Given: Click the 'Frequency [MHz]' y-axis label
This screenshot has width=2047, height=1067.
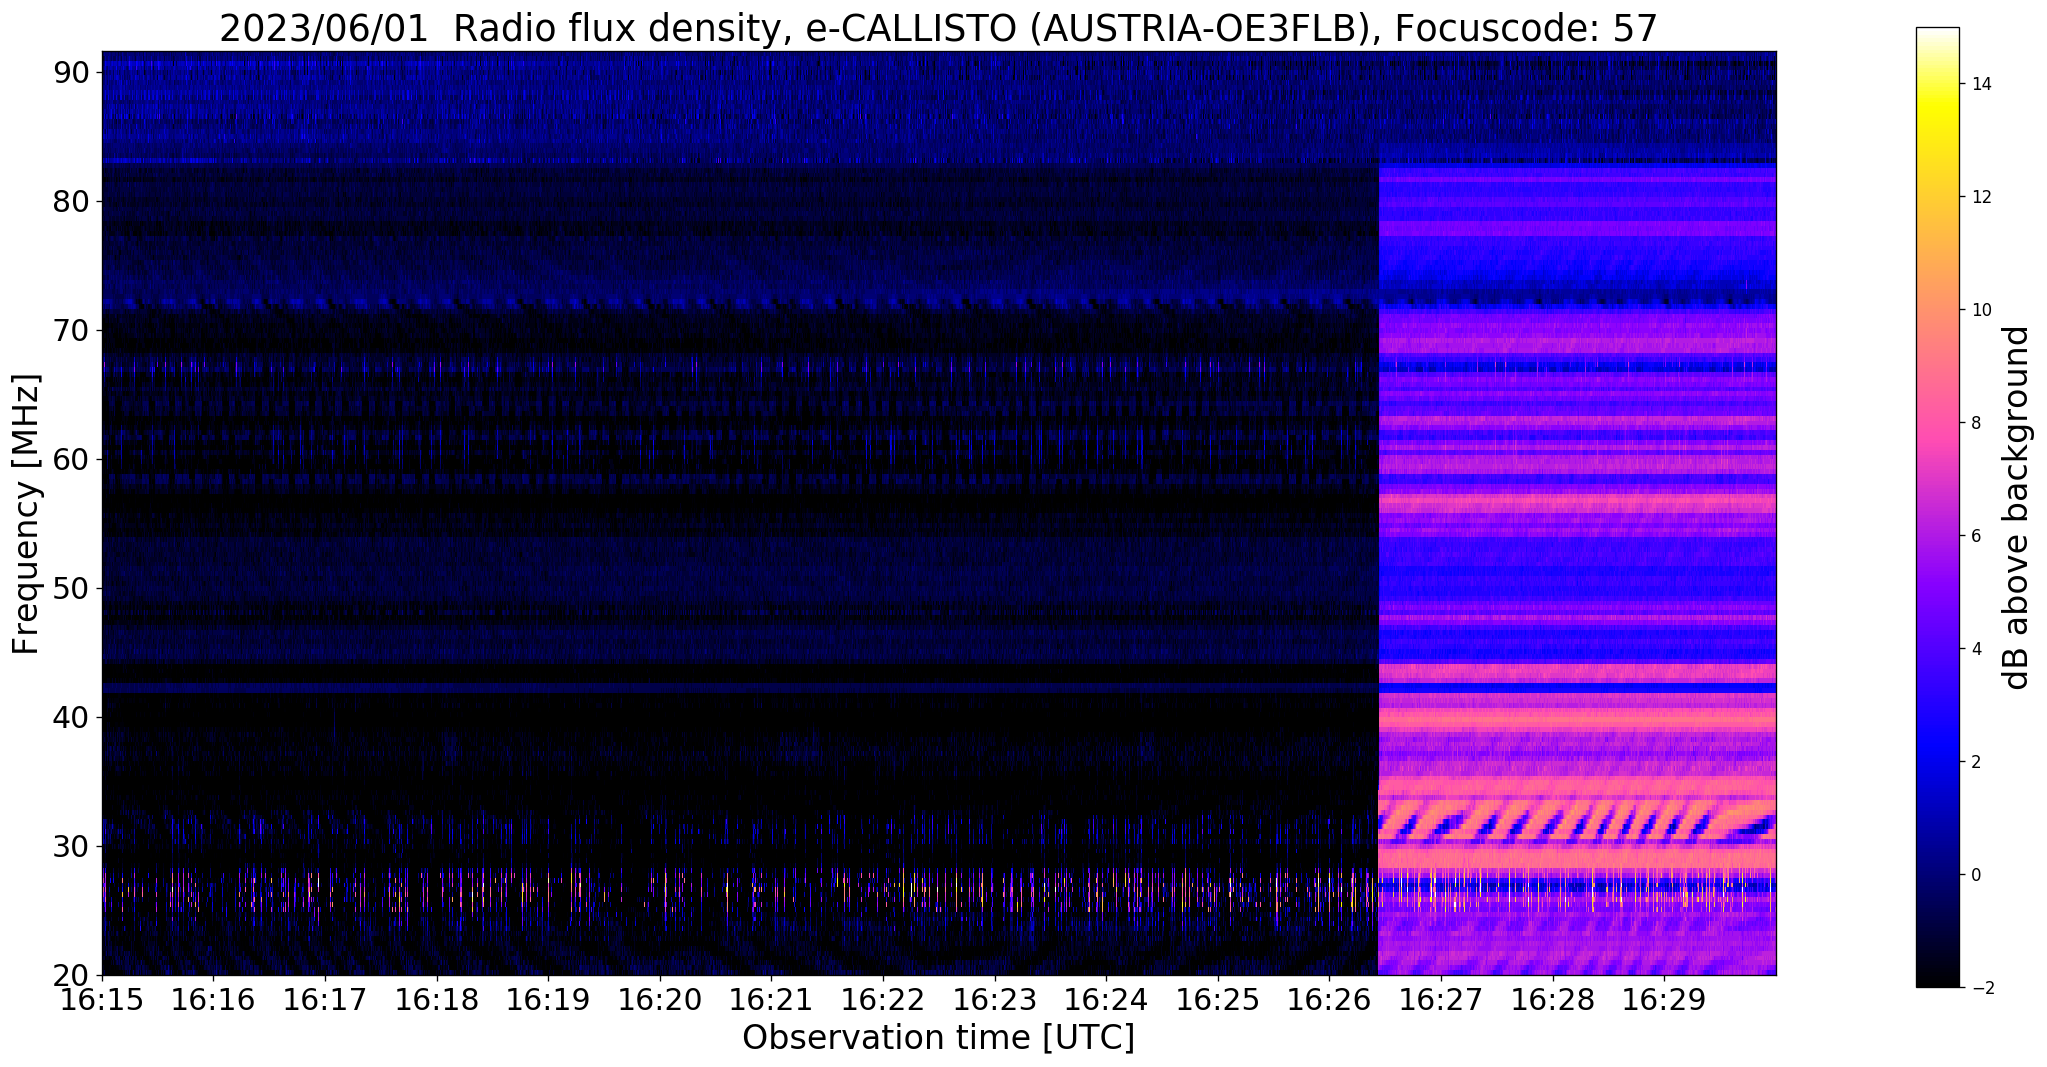Looking at the screenshot, I should [x=26, y=514].
